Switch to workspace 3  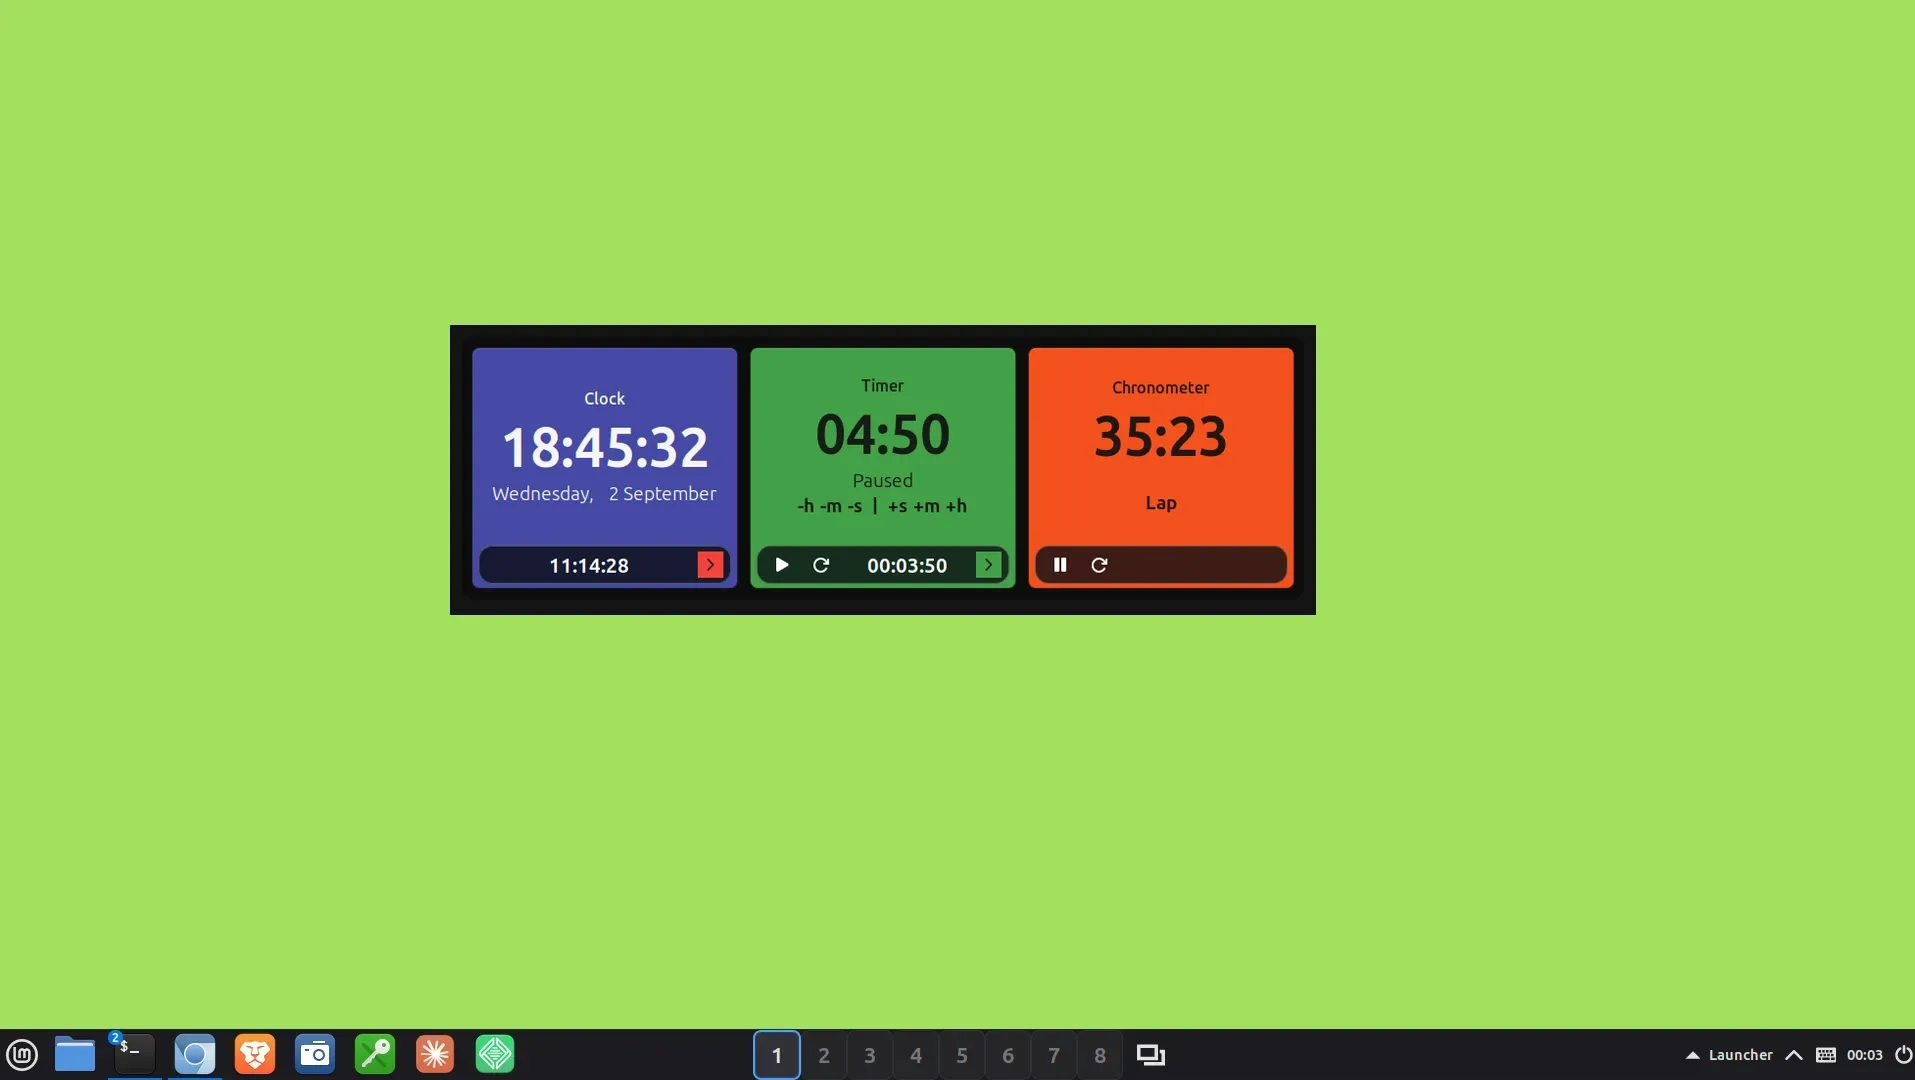[x=870, y=1055]
